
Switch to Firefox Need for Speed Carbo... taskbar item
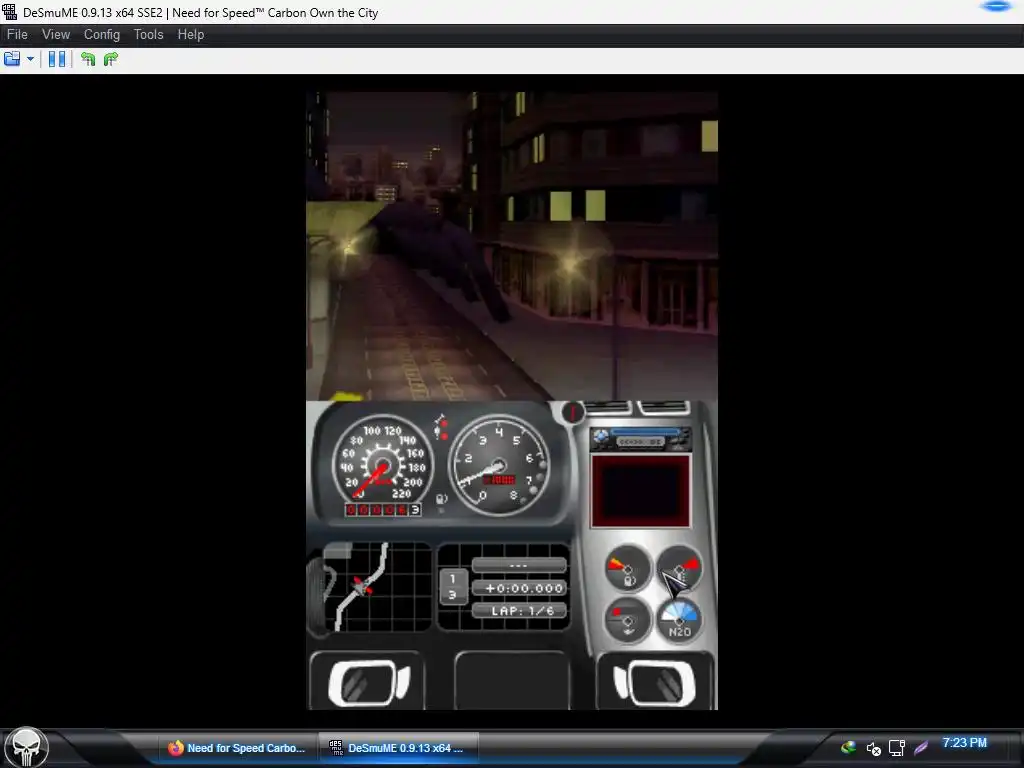tap(236, 748)
